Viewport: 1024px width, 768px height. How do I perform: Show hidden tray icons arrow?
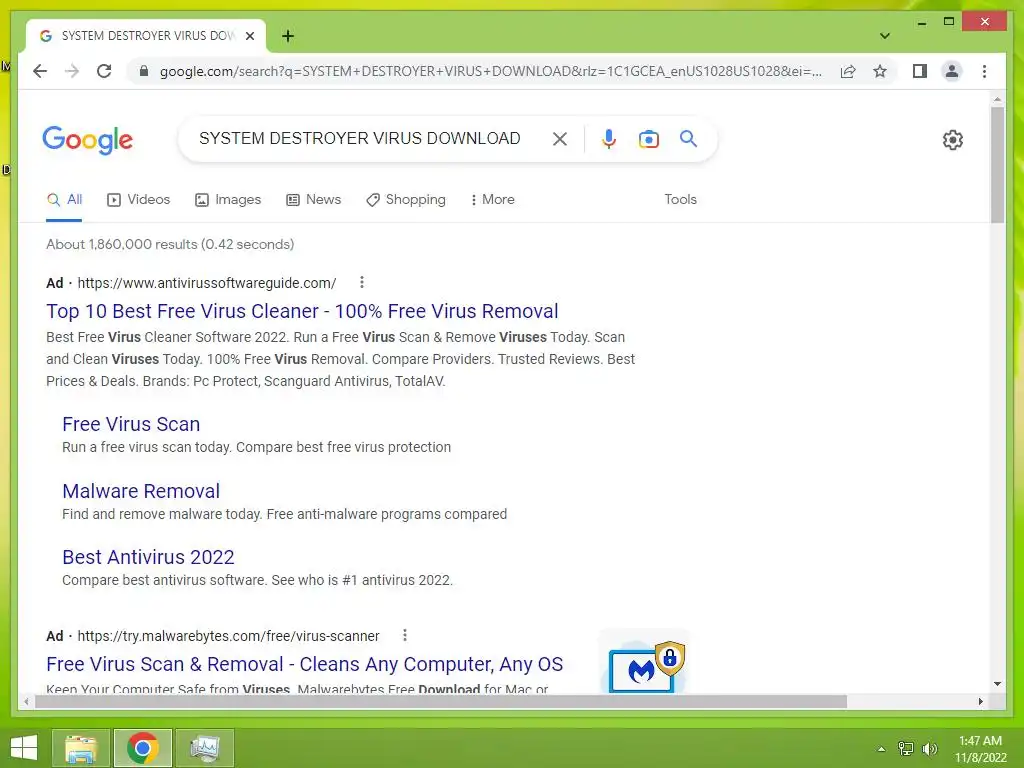pyautogui.click(x=881, y=749)
